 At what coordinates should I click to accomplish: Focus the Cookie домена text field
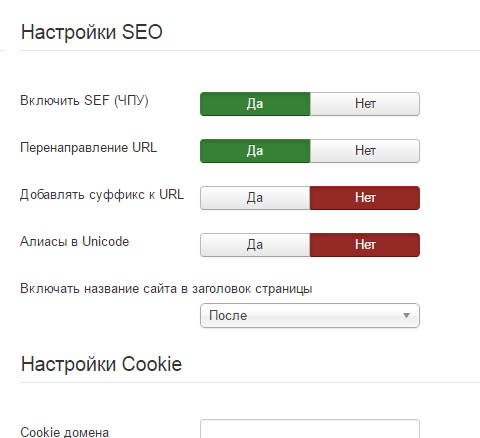pos(310,429)
